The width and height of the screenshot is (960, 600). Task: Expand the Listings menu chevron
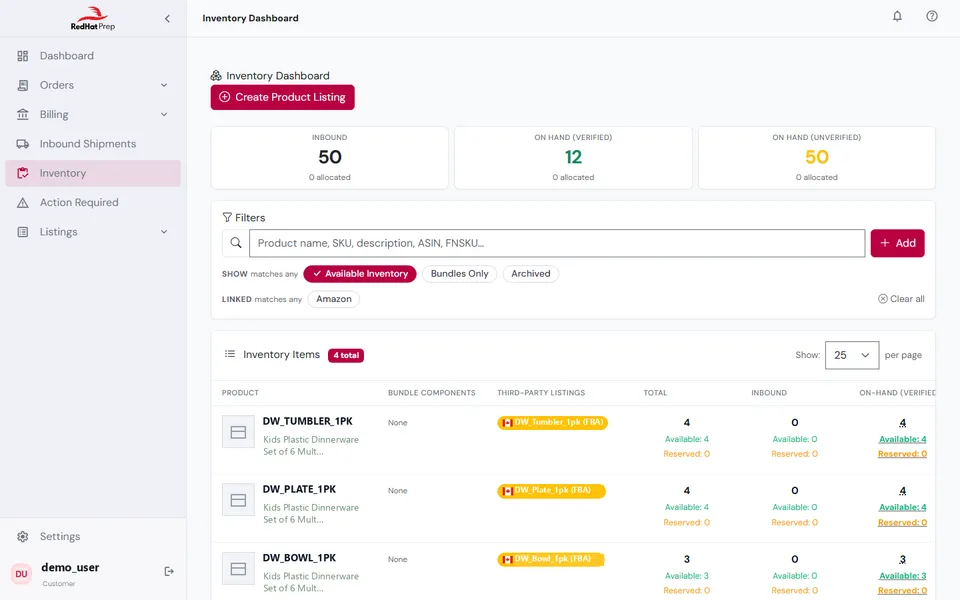point(164,232)
